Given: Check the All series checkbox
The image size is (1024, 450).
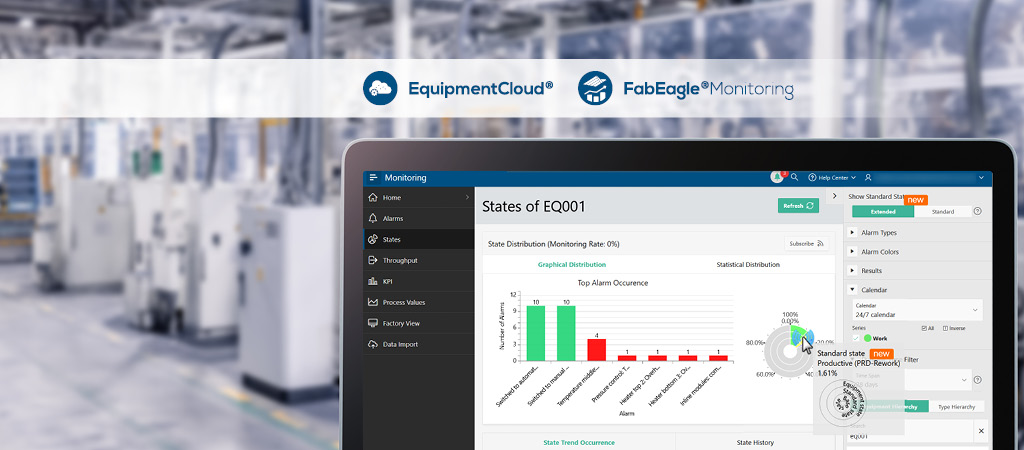Looking at the screenshot, I should coord(923,328).
